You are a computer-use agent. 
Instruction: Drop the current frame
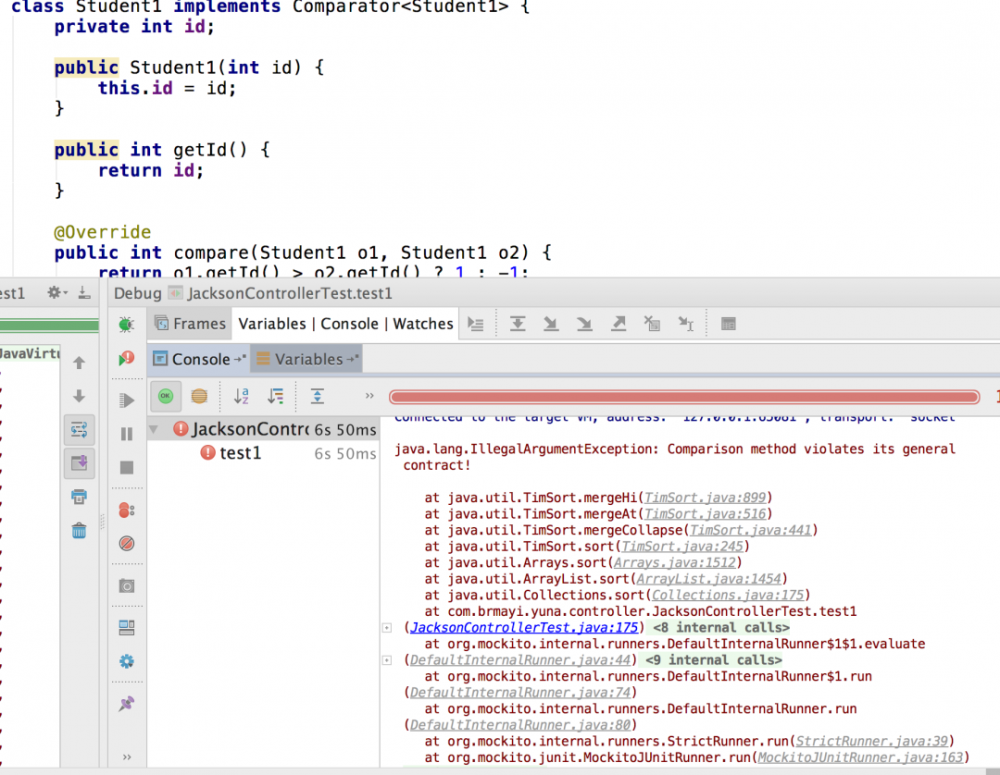[x=652, y=324]
